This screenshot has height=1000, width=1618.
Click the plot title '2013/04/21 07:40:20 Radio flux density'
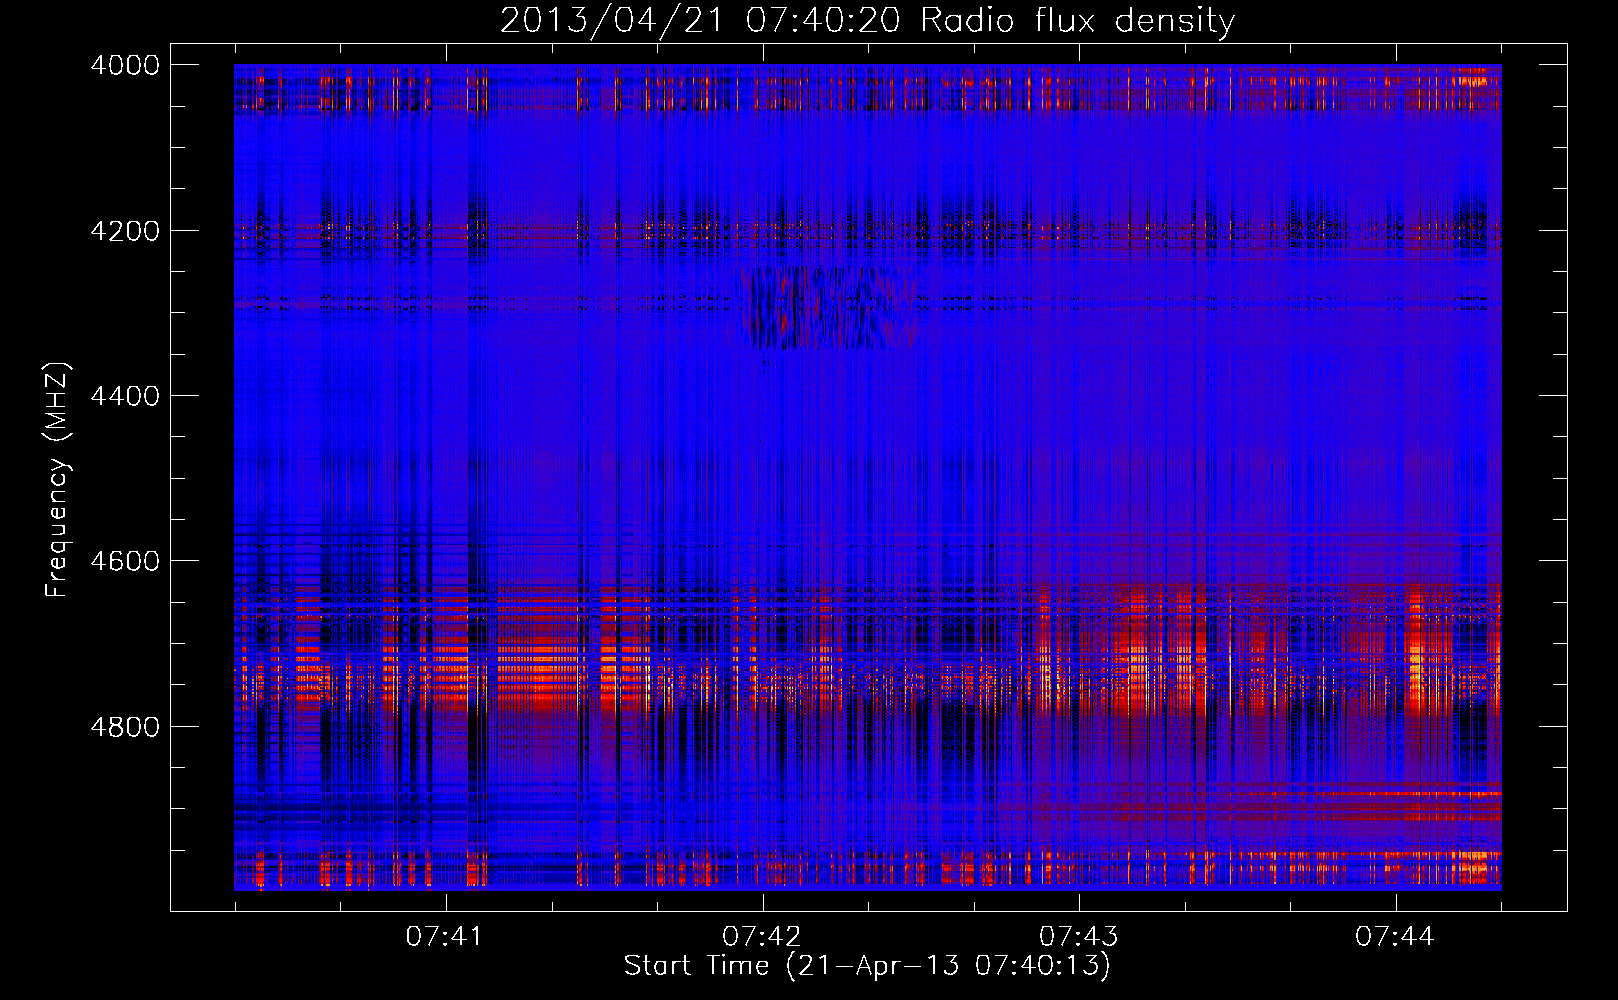tap(867, 21)
